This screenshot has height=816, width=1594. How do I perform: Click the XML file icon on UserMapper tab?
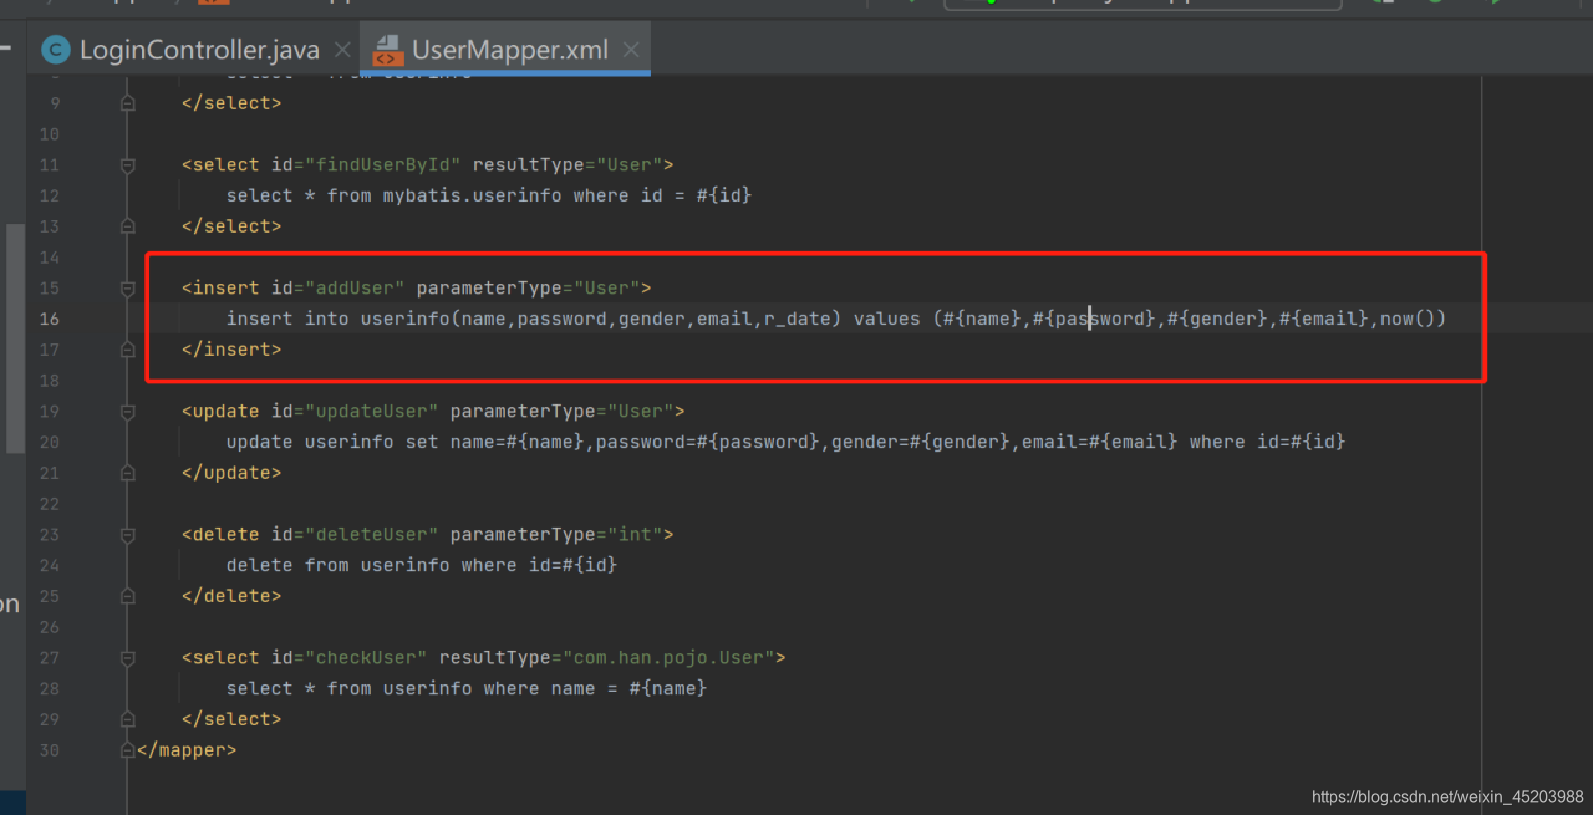point(387,49)
